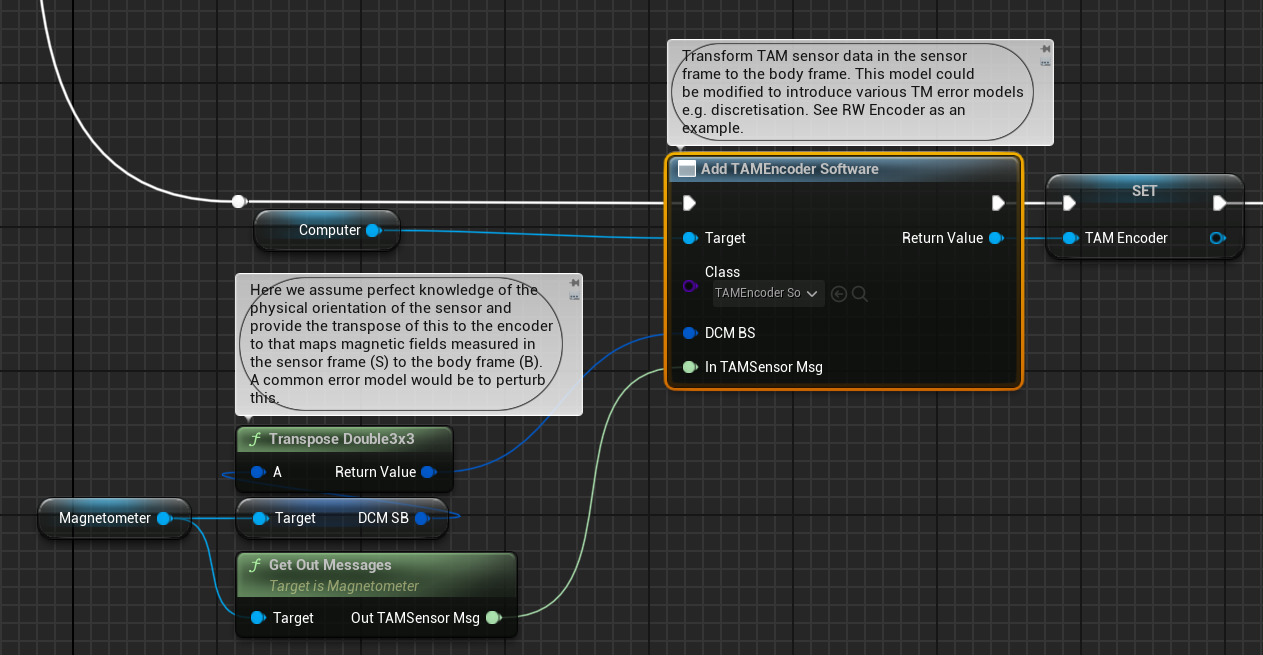Click the function icon on Get Out Messages
The height and width of the screenshot is (655, 1263).
[255, 565]
